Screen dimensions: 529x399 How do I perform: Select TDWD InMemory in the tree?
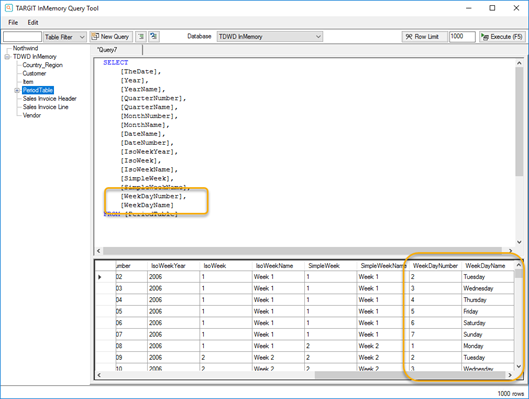(34, 57)
